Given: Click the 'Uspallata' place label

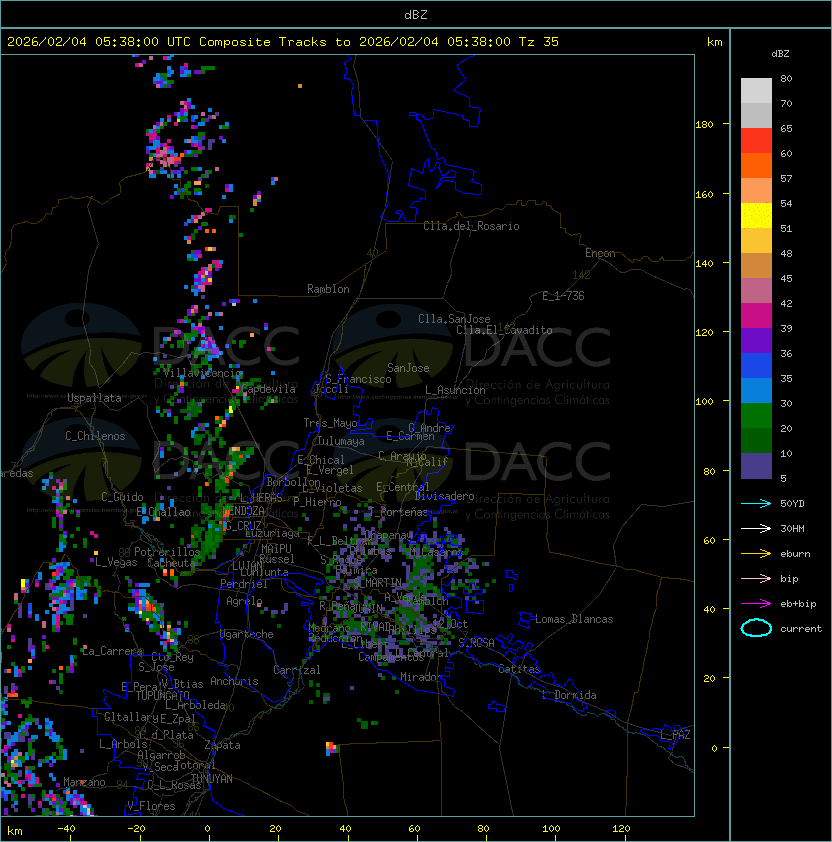Looking at the screenshot, I should [x=94, y=398].
